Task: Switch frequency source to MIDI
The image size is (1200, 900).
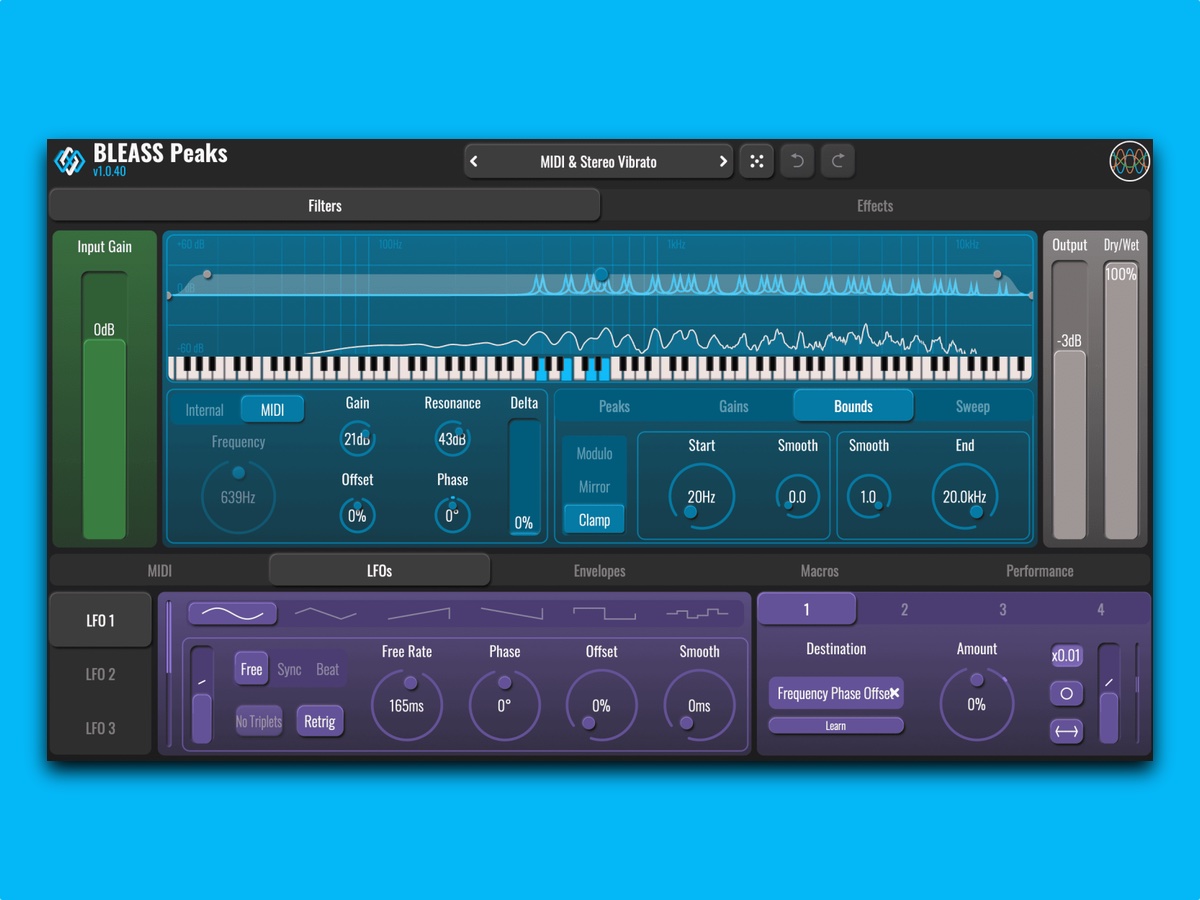Action: click(x=272, y=410)
